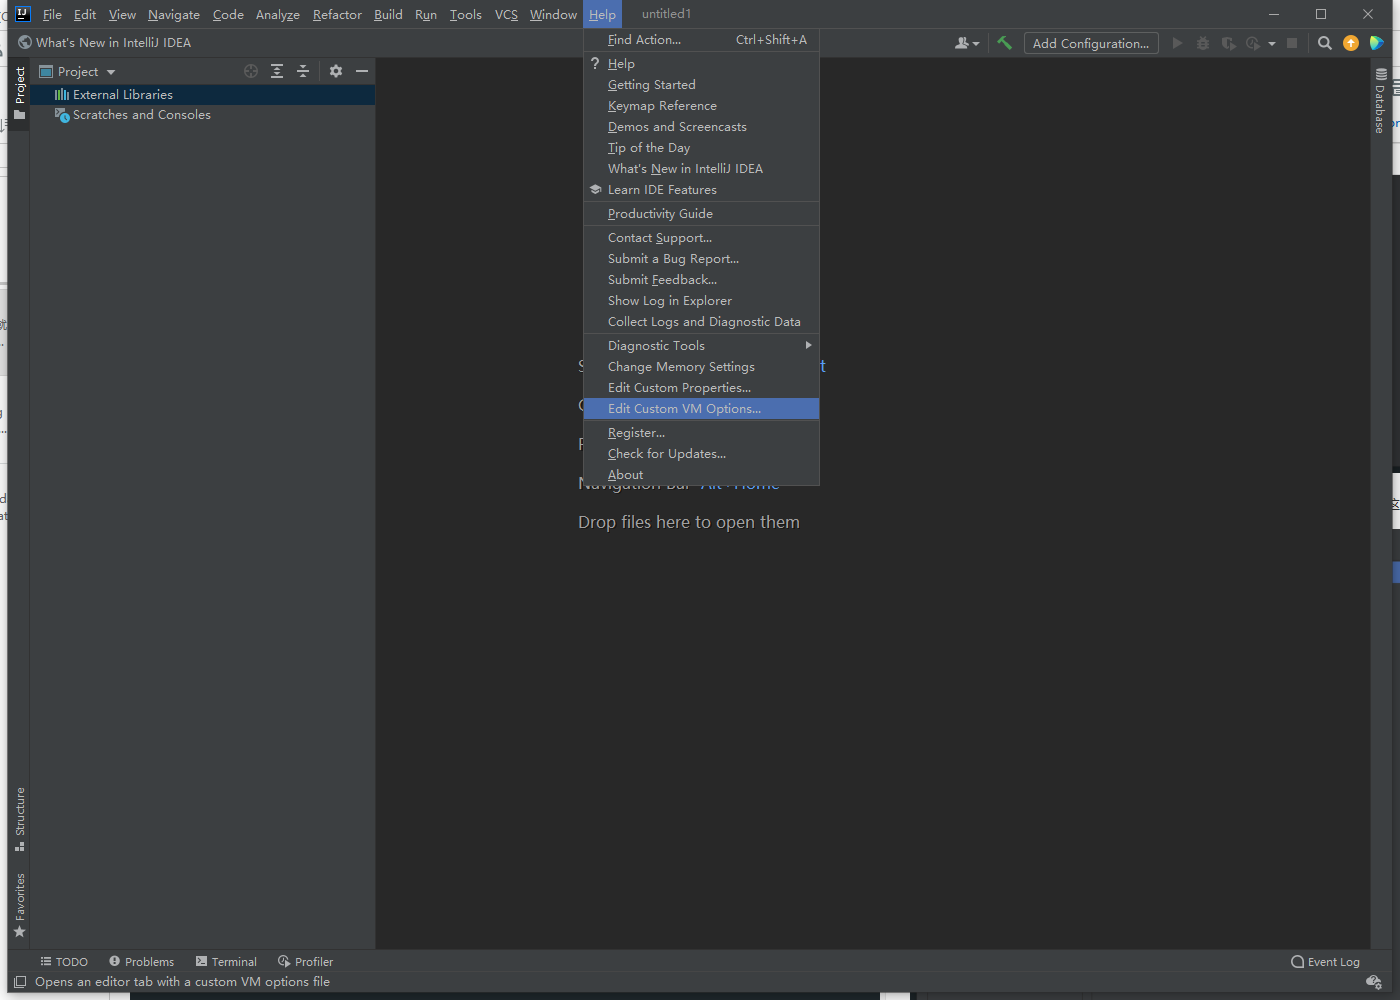The width and height of the screenshot is (1400, 1000).
Task: Click the orange update arrow icon
Action: pos(1351,43)
